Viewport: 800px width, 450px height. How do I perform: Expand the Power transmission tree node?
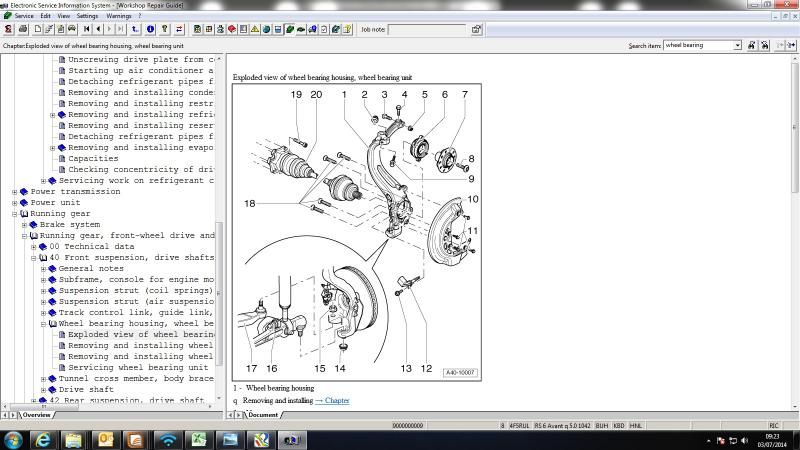pos(15,192)
